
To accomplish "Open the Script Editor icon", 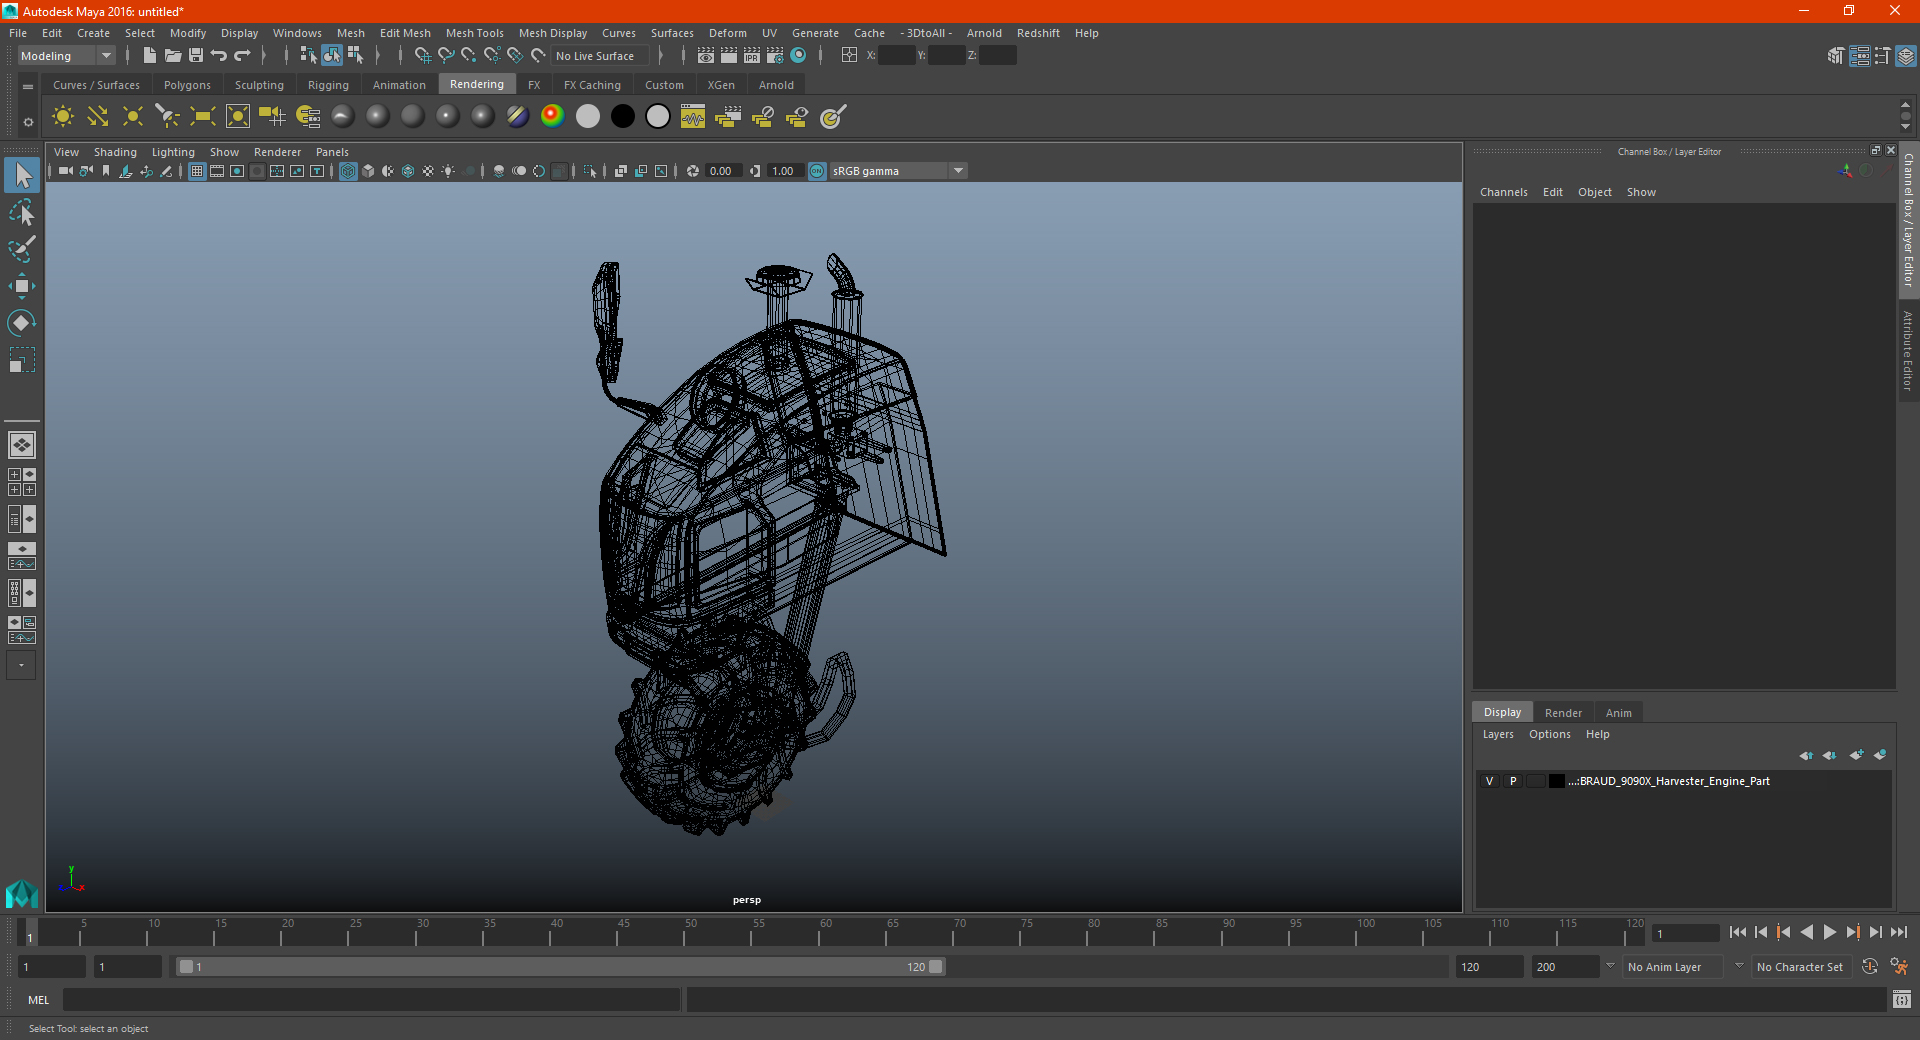I will pyautogui.click(x=1902, y=1000).
